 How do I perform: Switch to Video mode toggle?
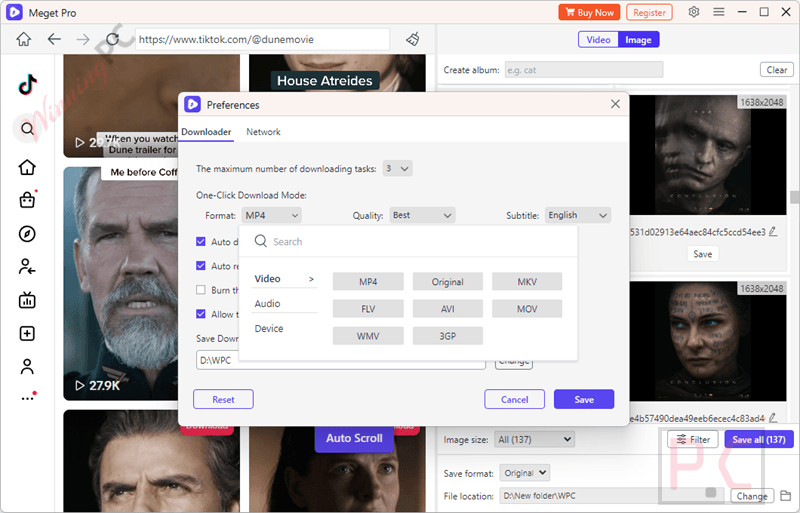tap(598, 40)
